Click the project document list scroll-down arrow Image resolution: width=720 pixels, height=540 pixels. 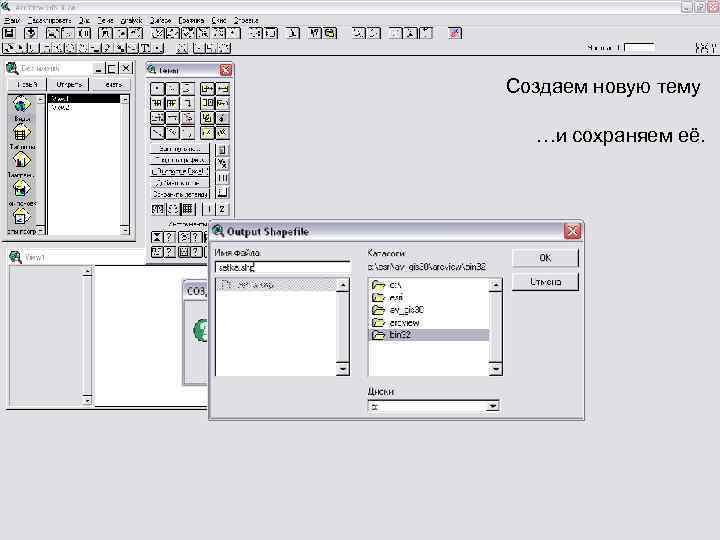click(124, 230)
